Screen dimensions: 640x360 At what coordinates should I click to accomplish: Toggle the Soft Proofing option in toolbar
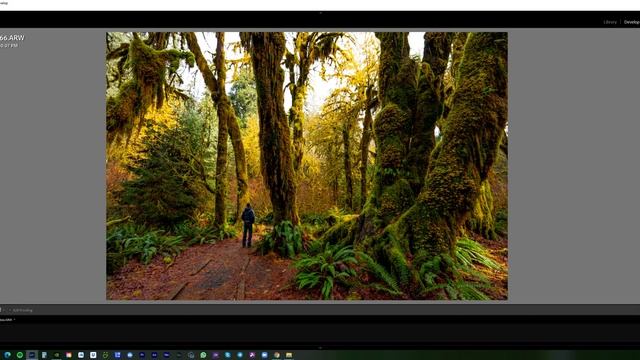pyautogui.click(x=22, y=310)
